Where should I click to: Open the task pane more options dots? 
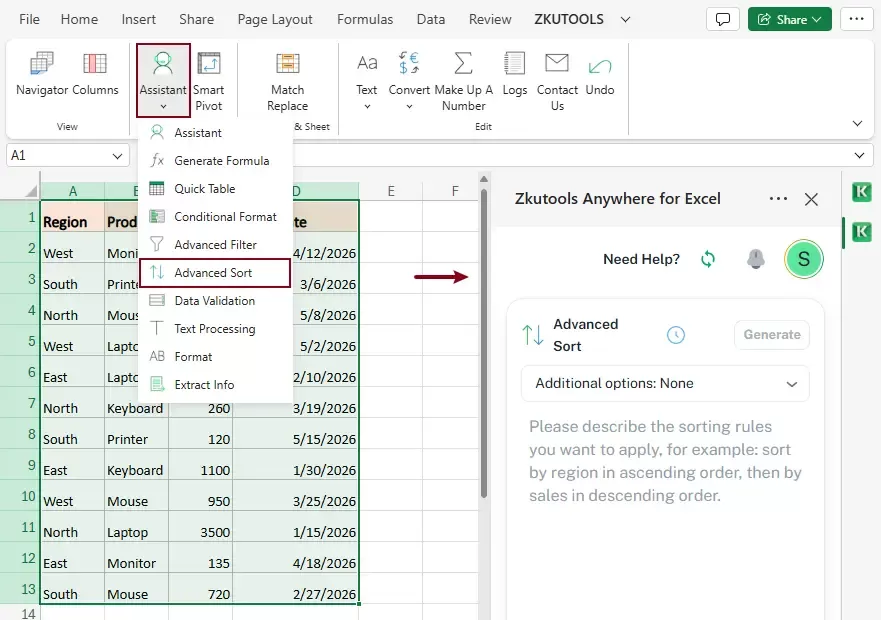pos(778,198)
